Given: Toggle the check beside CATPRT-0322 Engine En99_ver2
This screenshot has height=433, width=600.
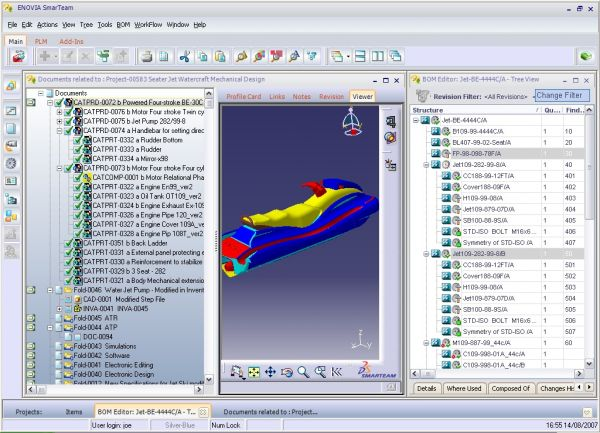Looking at the screenshot, I should coord(78,187).
